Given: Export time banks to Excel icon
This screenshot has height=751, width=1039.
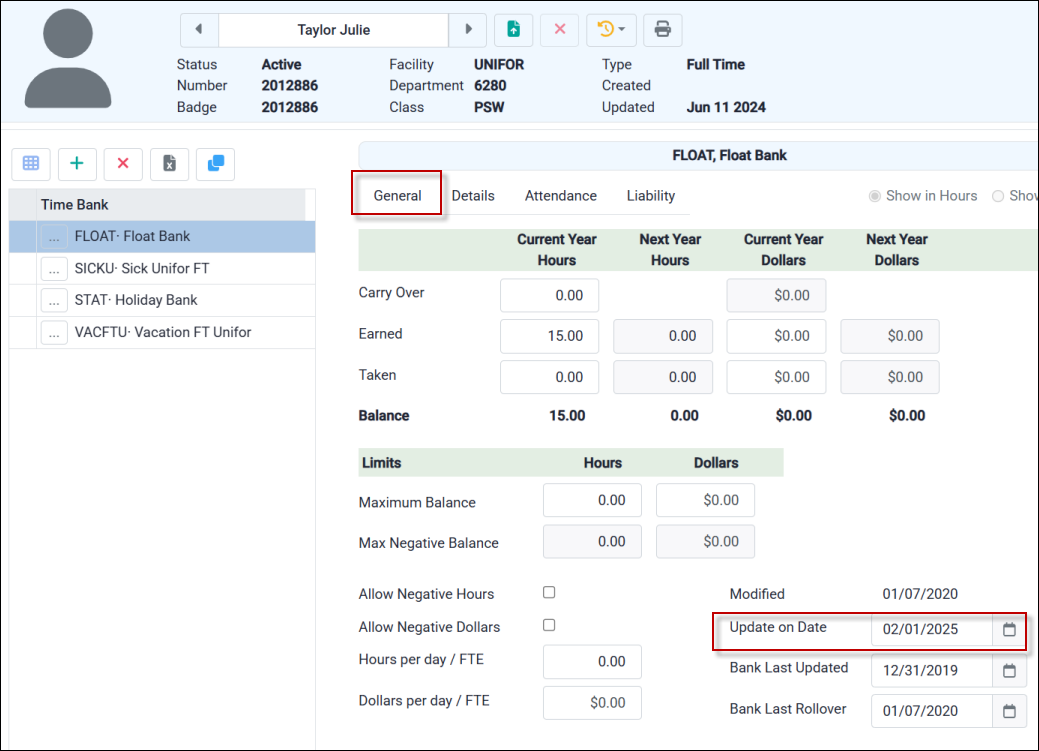Looking at the screenshot, I should pyautogui.click(x=170, y=163).
